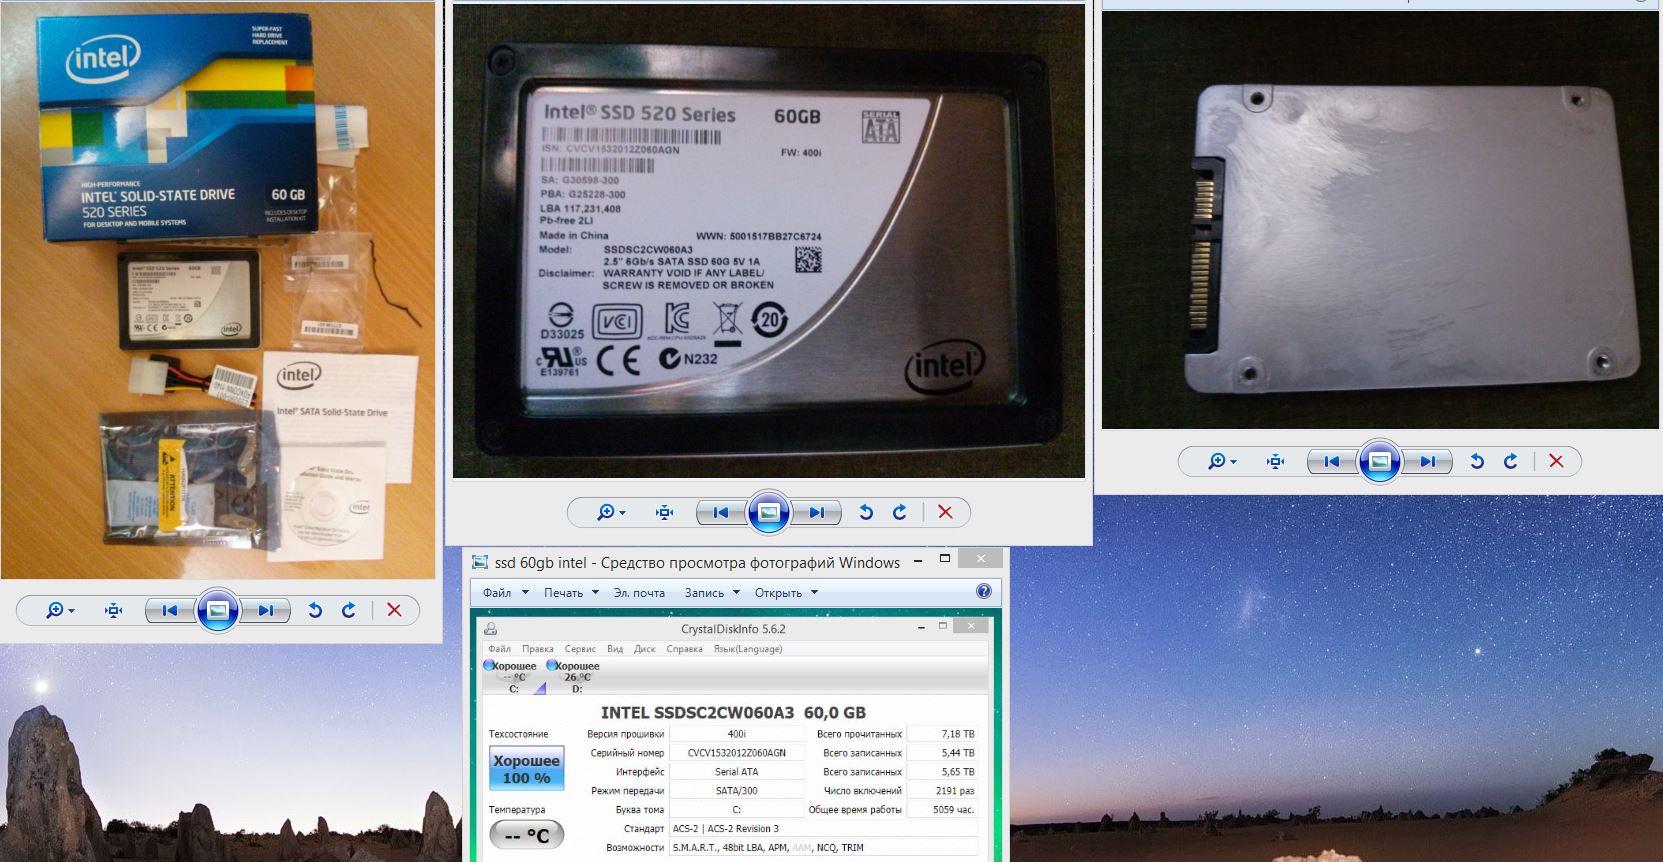Delete the Intel box photo
The height and width of the screenshot is (862, 1663).
(394, 610)
